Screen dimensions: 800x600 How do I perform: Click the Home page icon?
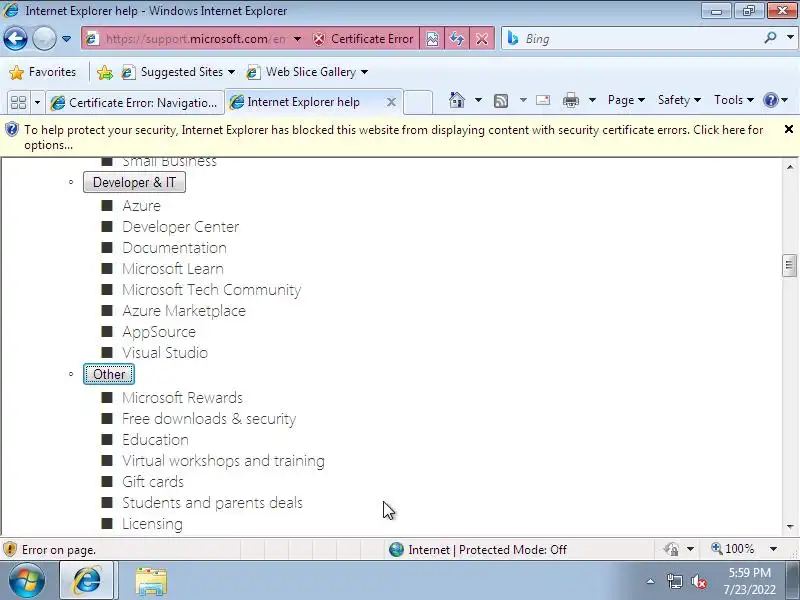tap(457, 100)
